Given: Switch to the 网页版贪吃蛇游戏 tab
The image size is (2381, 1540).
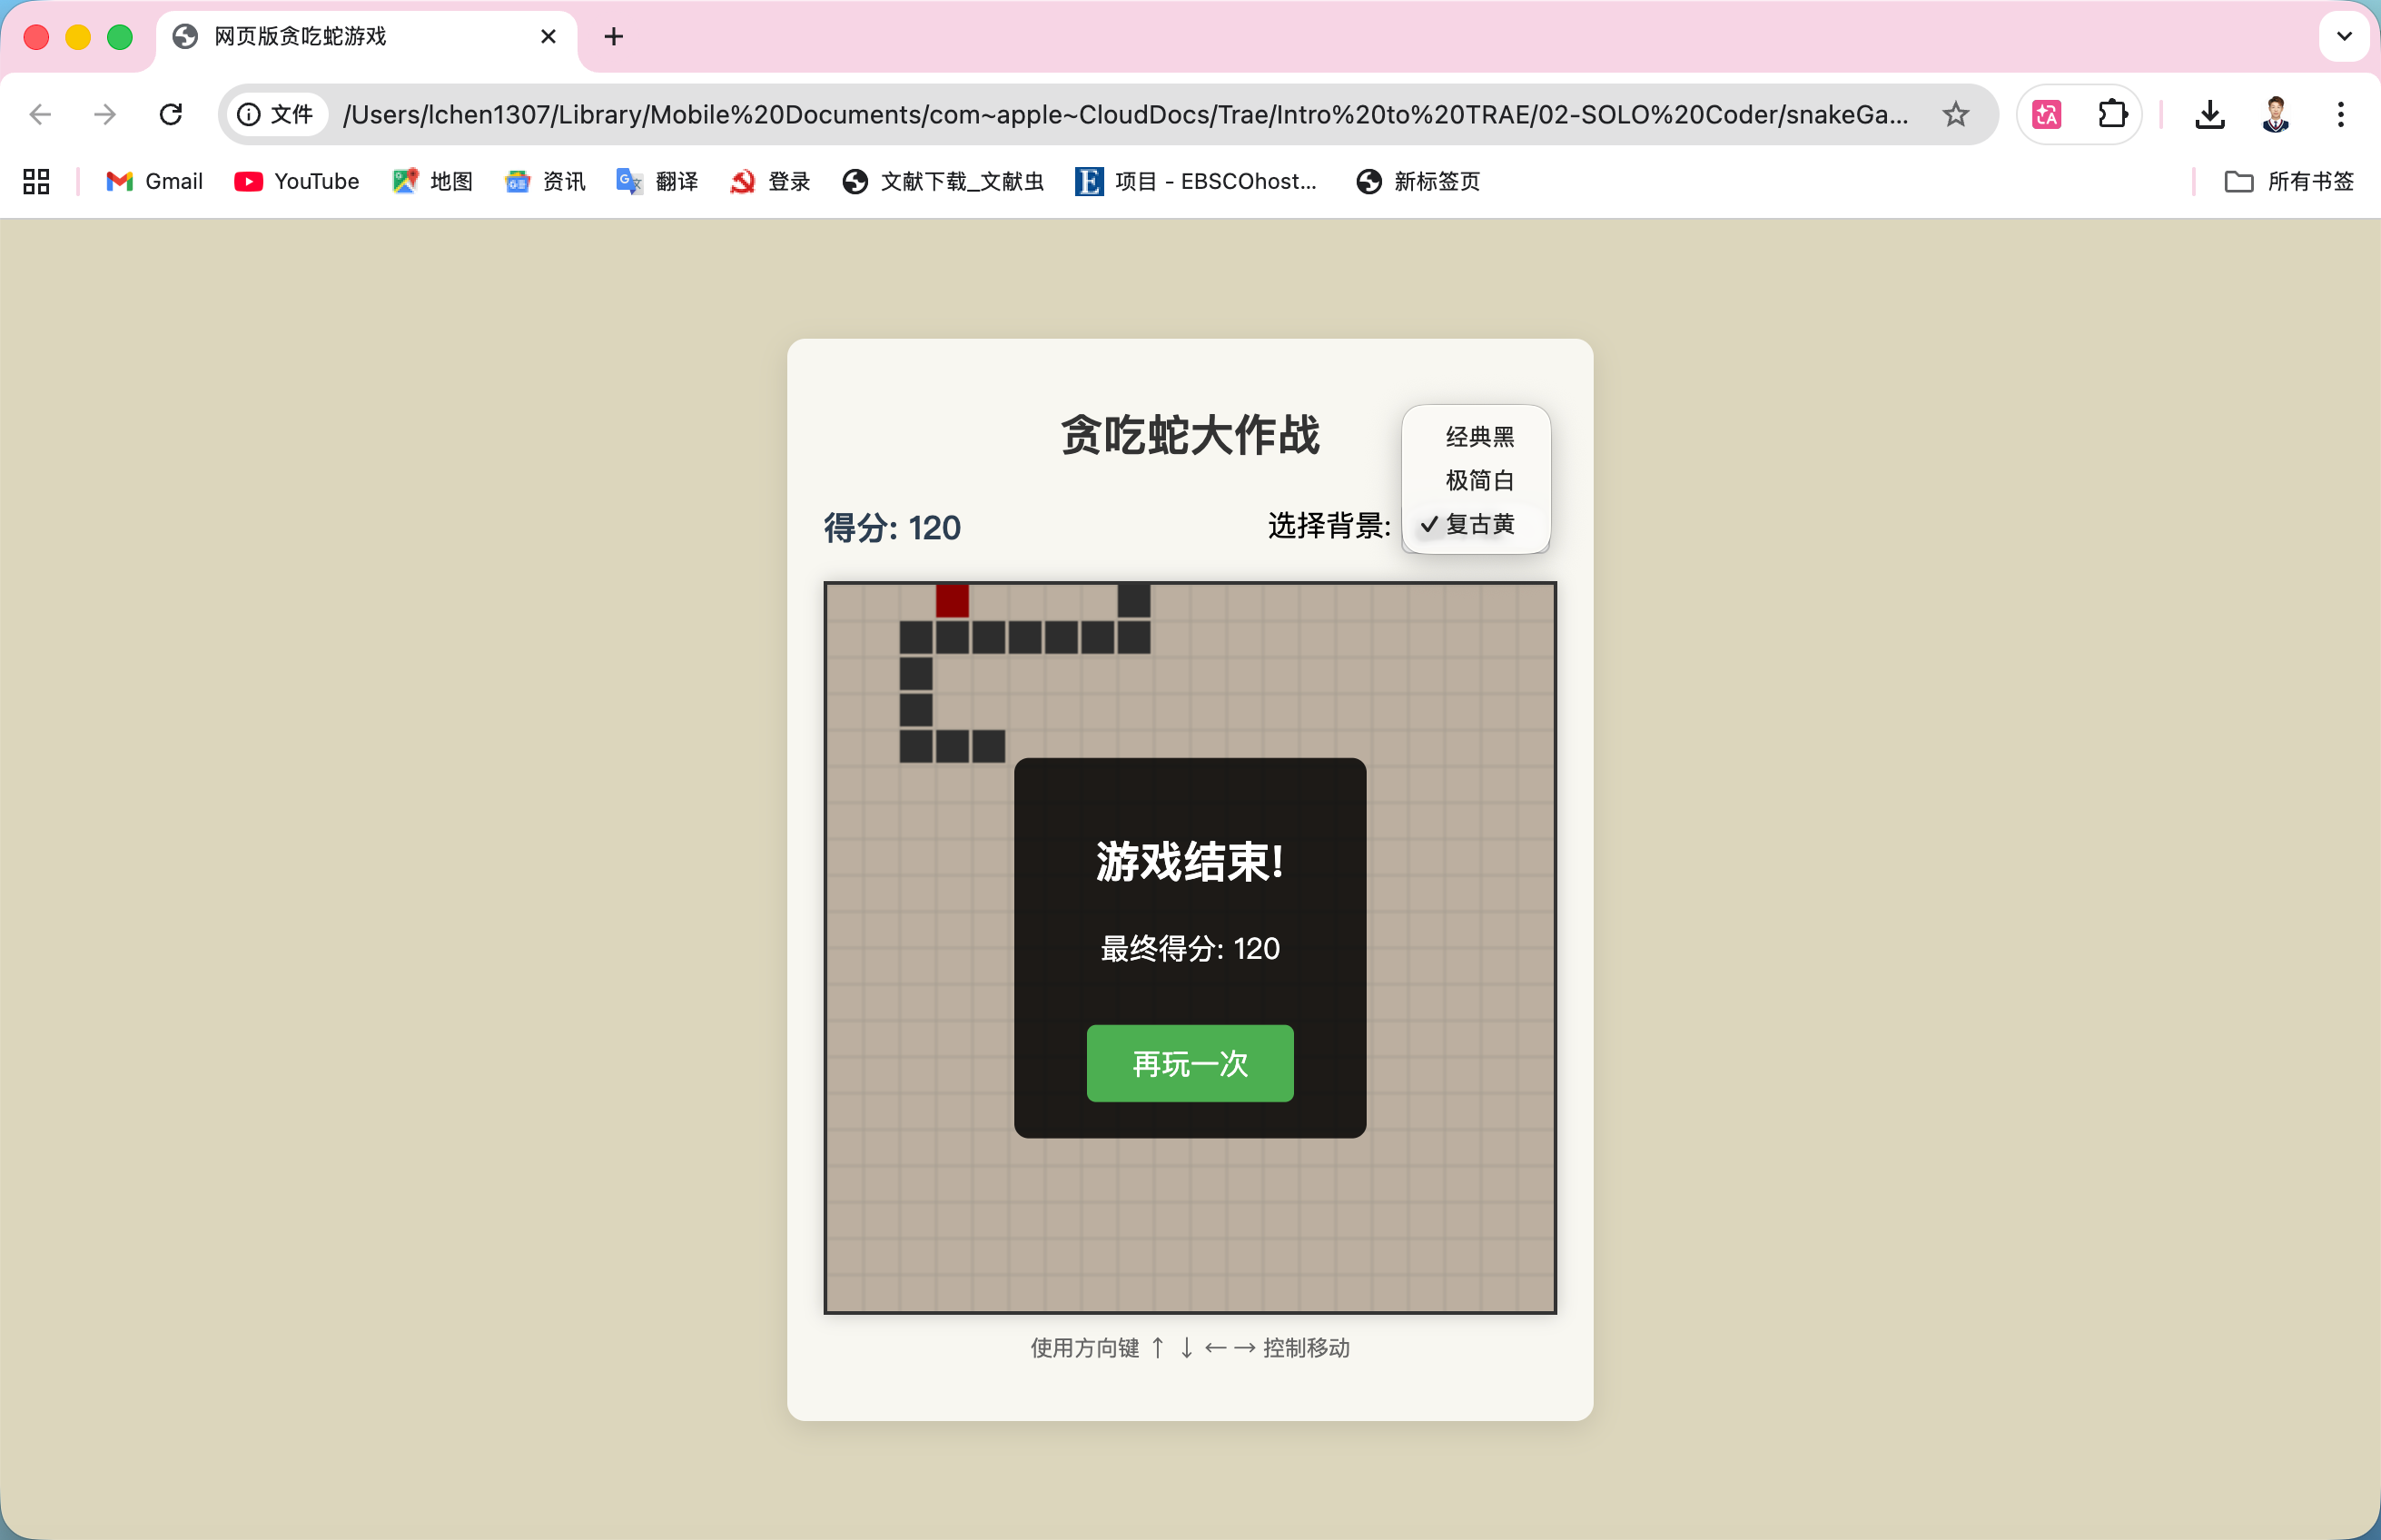Looking at the screenshot, I should pyautogui.click(x=340, y=36).
